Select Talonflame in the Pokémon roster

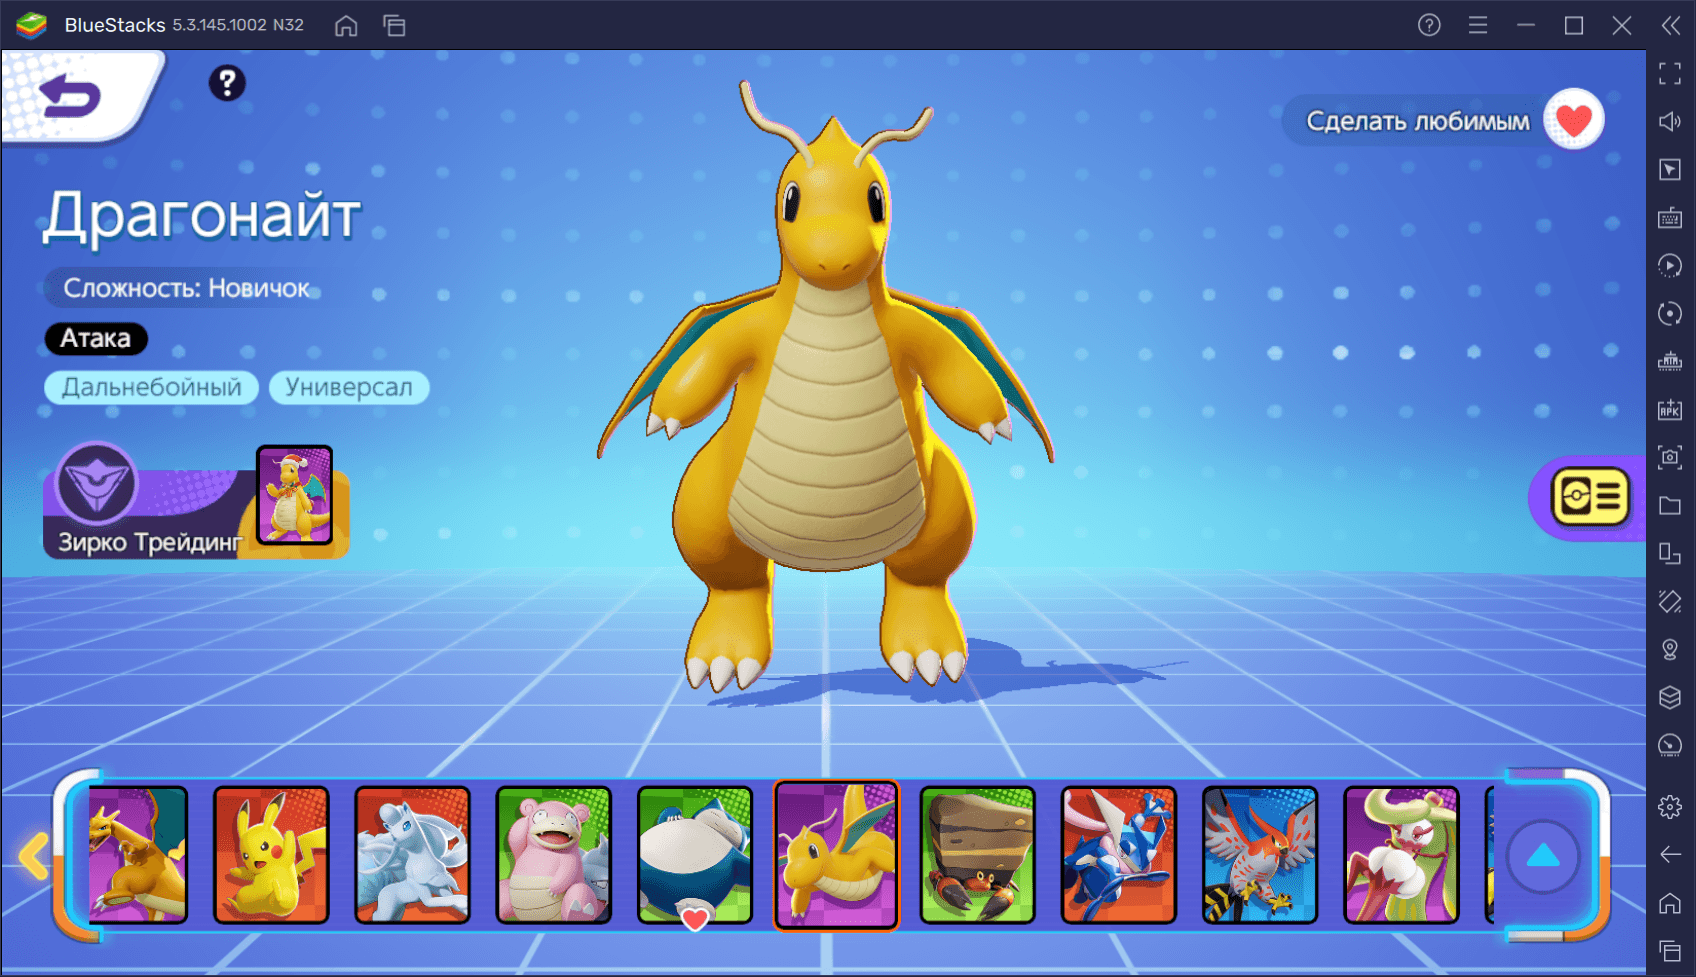coord(1260,855)
